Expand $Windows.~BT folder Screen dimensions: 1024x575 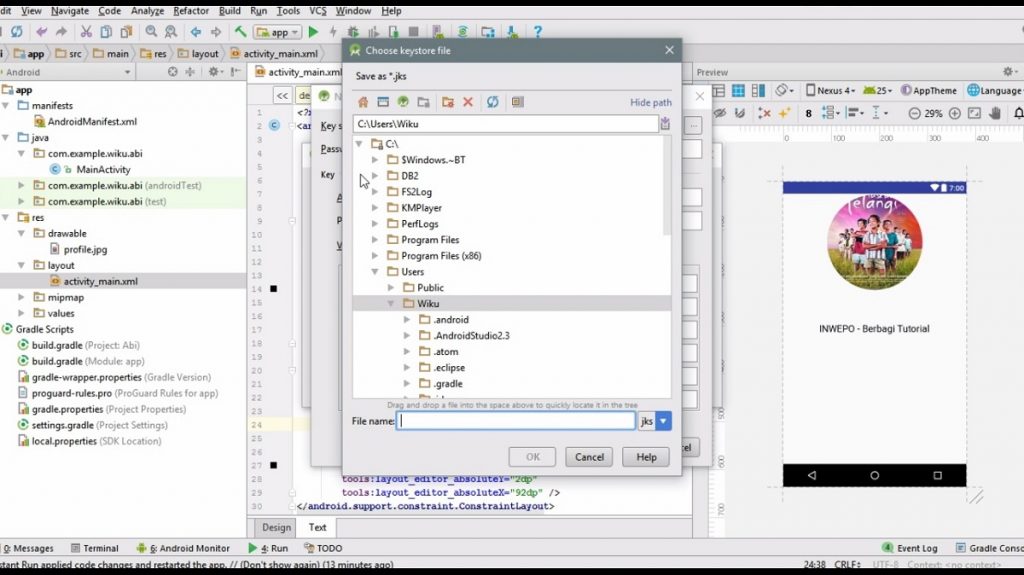375,159
